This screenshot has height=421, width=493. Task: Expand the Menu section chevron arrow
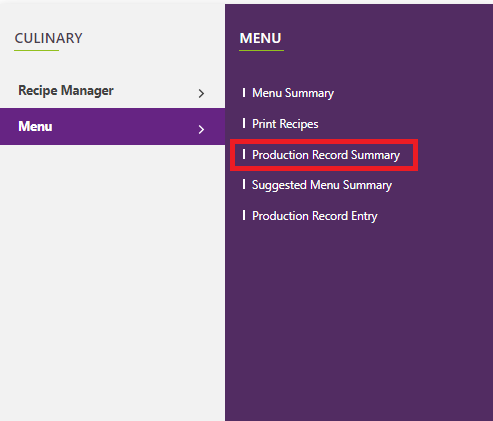[x=201, y=129]
